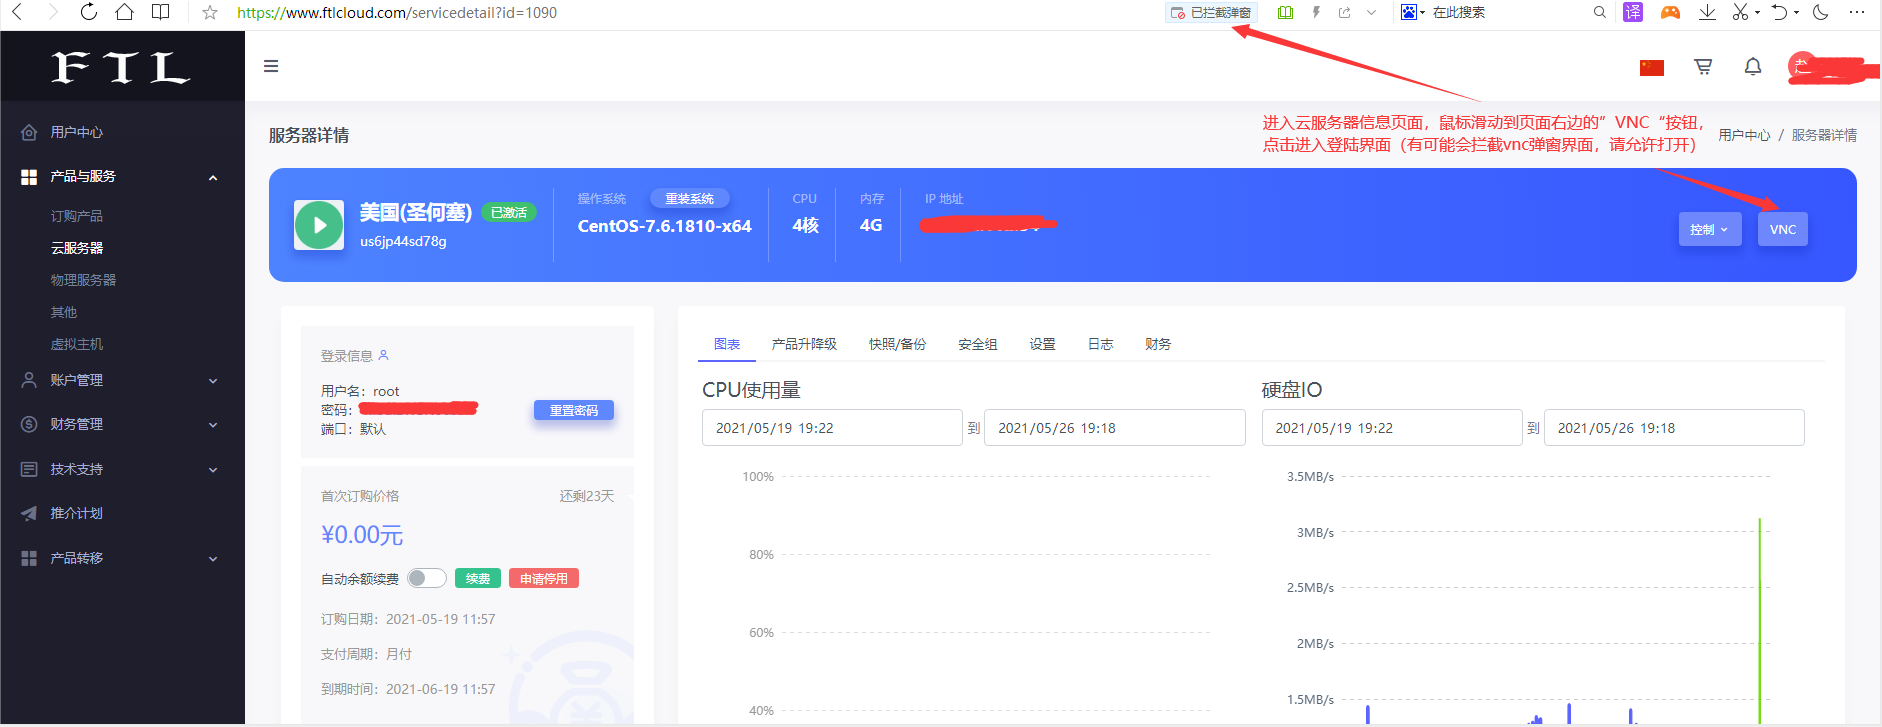Switch to 日志 tab
Image resolution: width=1882 pixels, height=727 pixels.
click(1101, 344)
